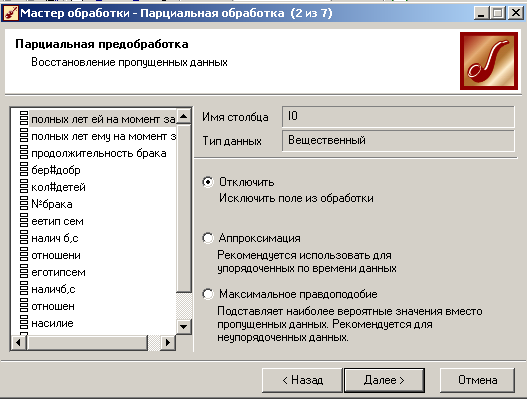
Task: Select the list row 'полных лет ему на момент'
Action: [x=104, y=136]
